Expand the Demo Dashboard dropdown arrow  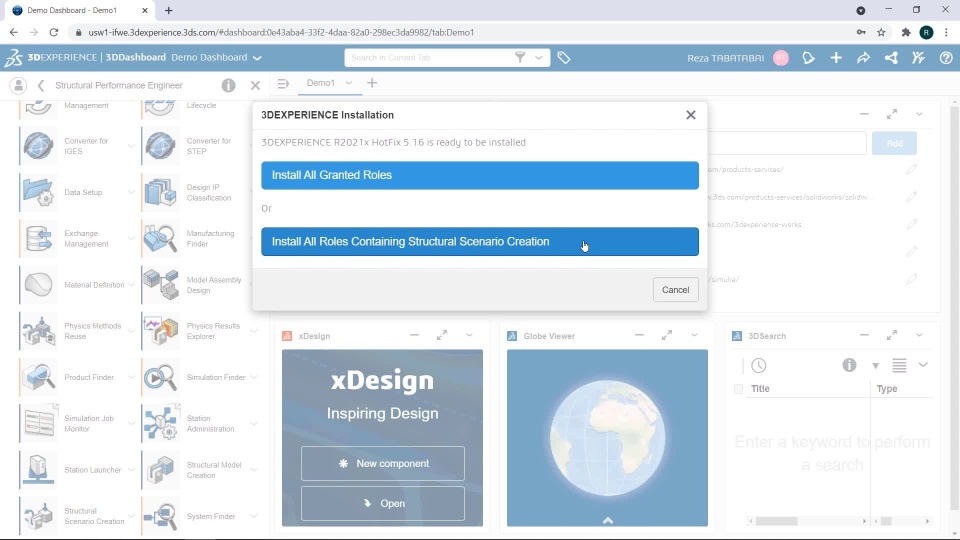pyautogui.click(x=257, y=58)
